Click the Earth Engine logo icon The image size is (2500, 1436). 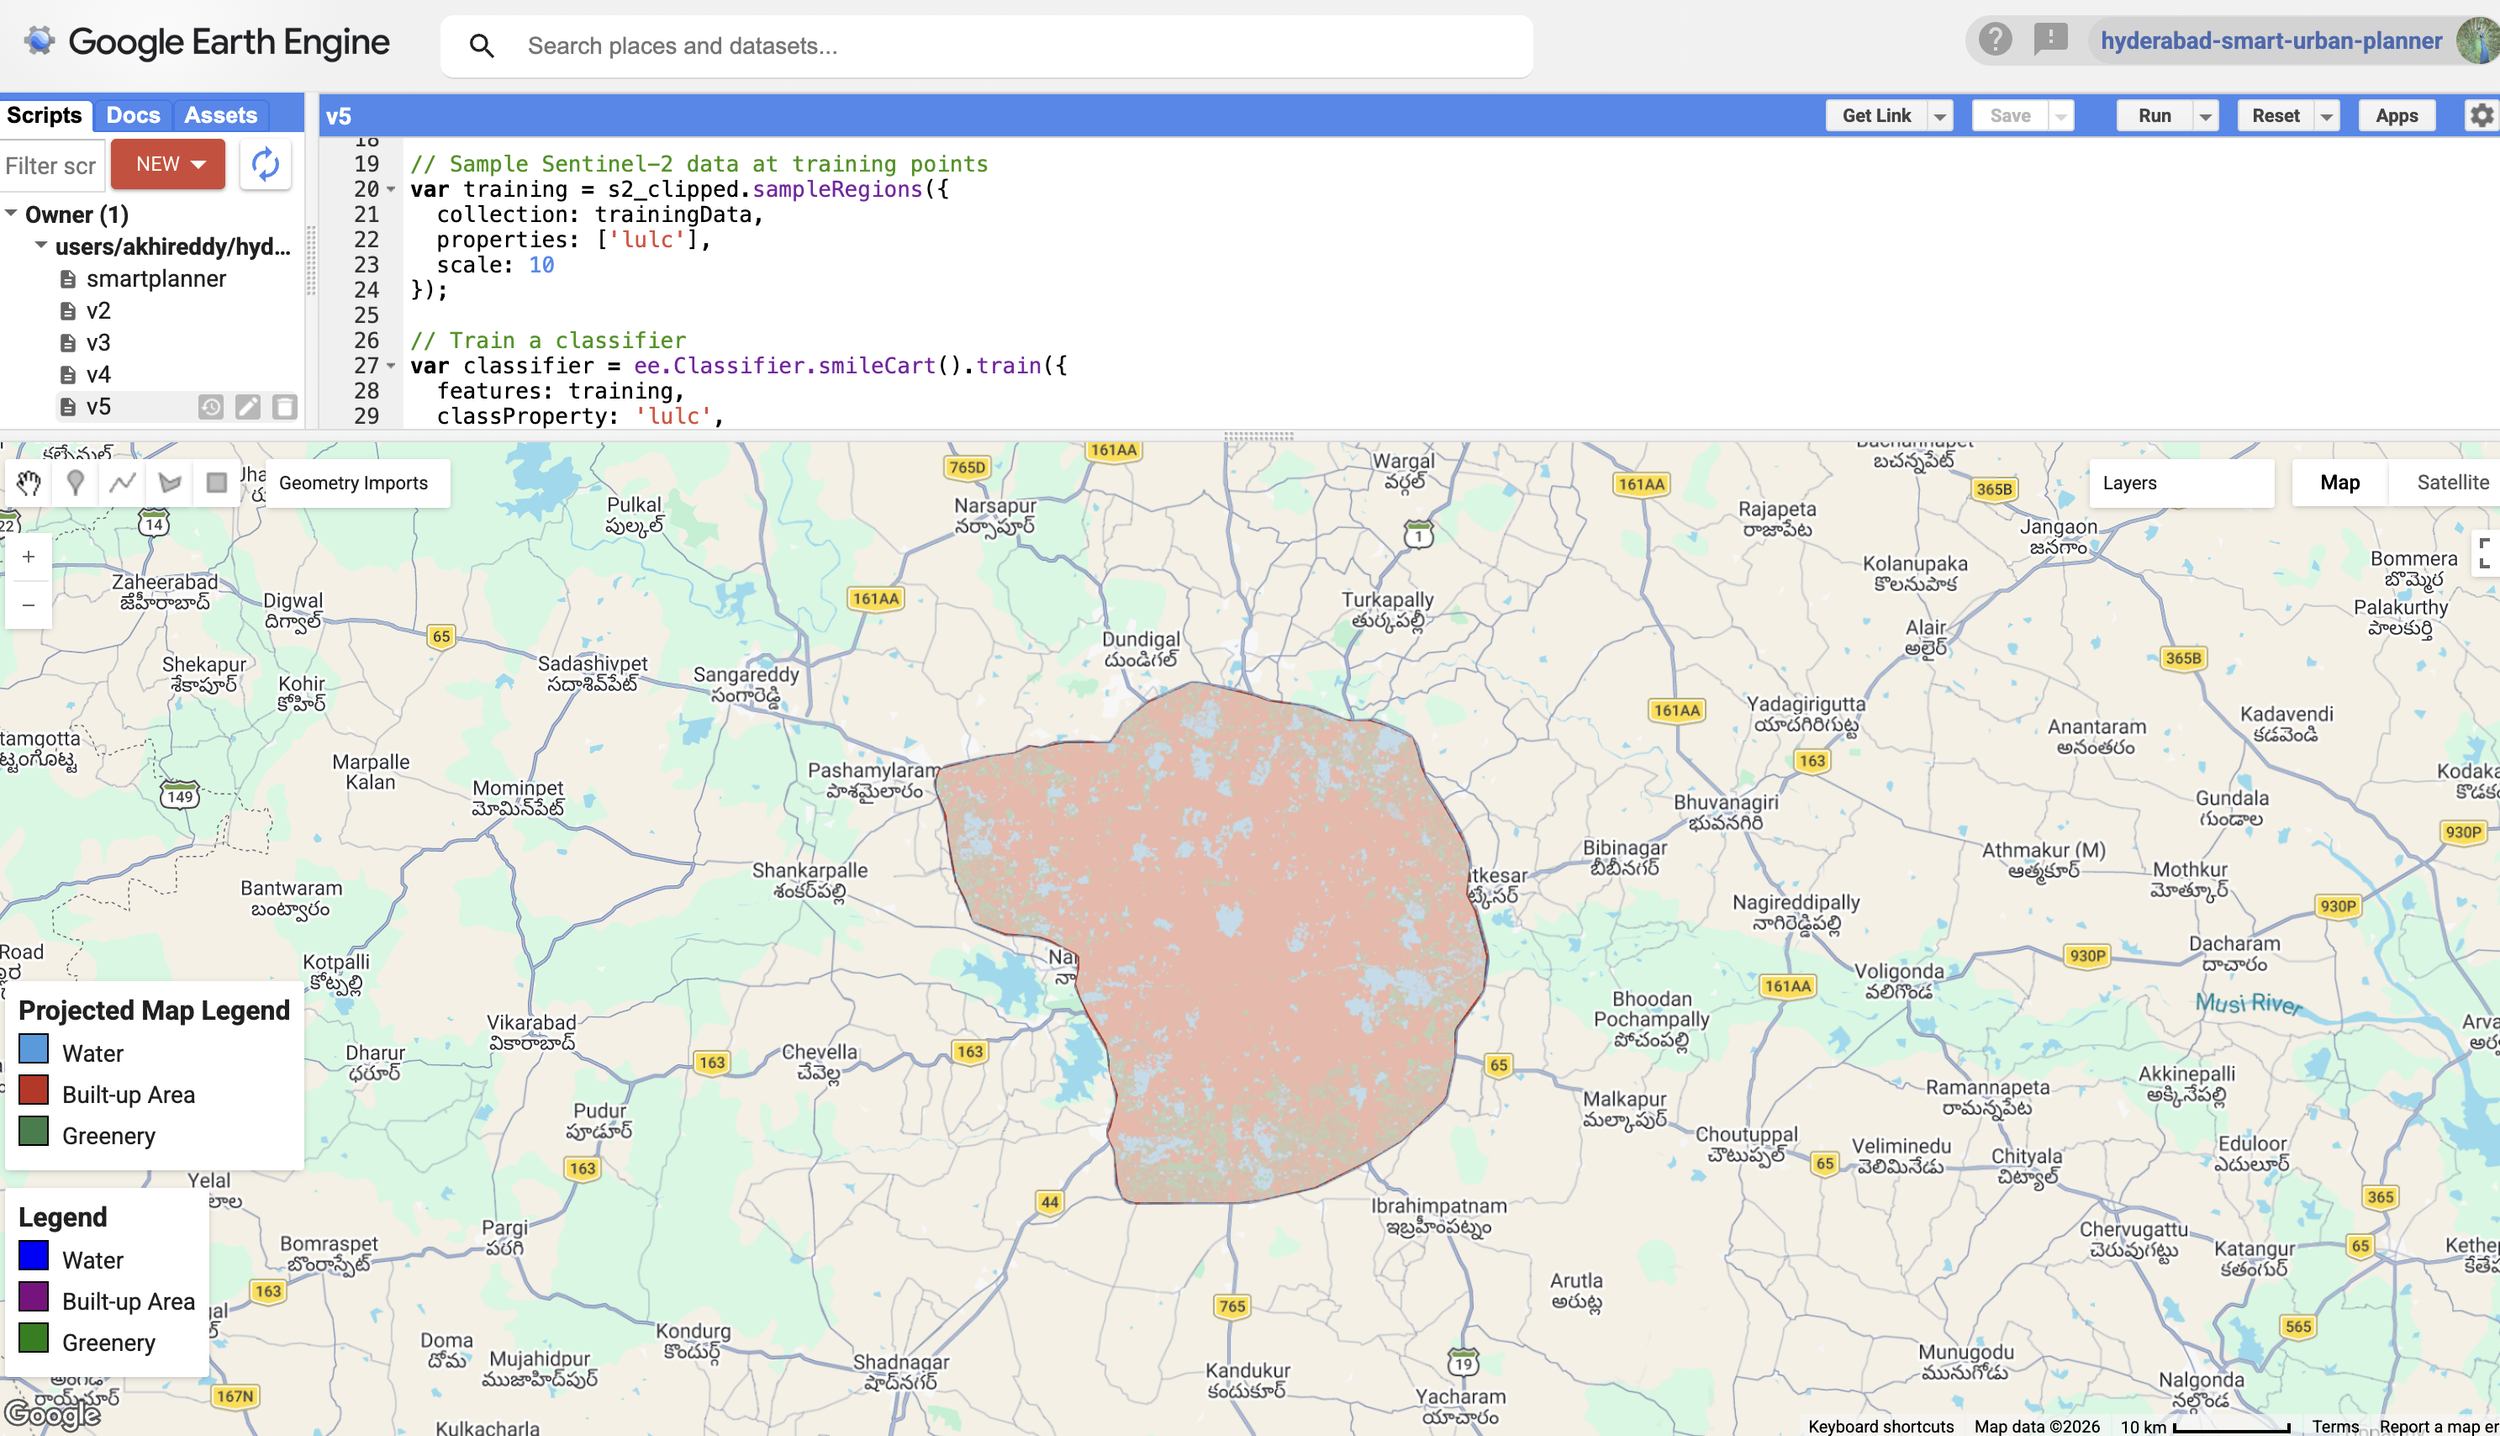pyautogui.click(x=39, y=41)
